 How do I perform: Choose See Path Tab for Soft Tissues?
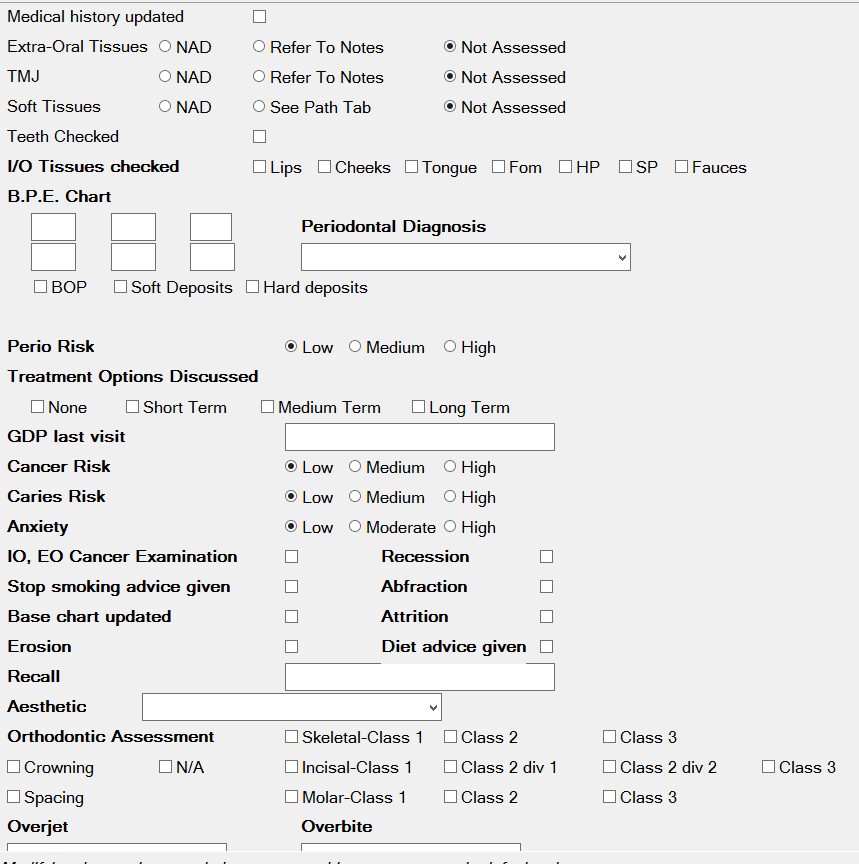259,107
